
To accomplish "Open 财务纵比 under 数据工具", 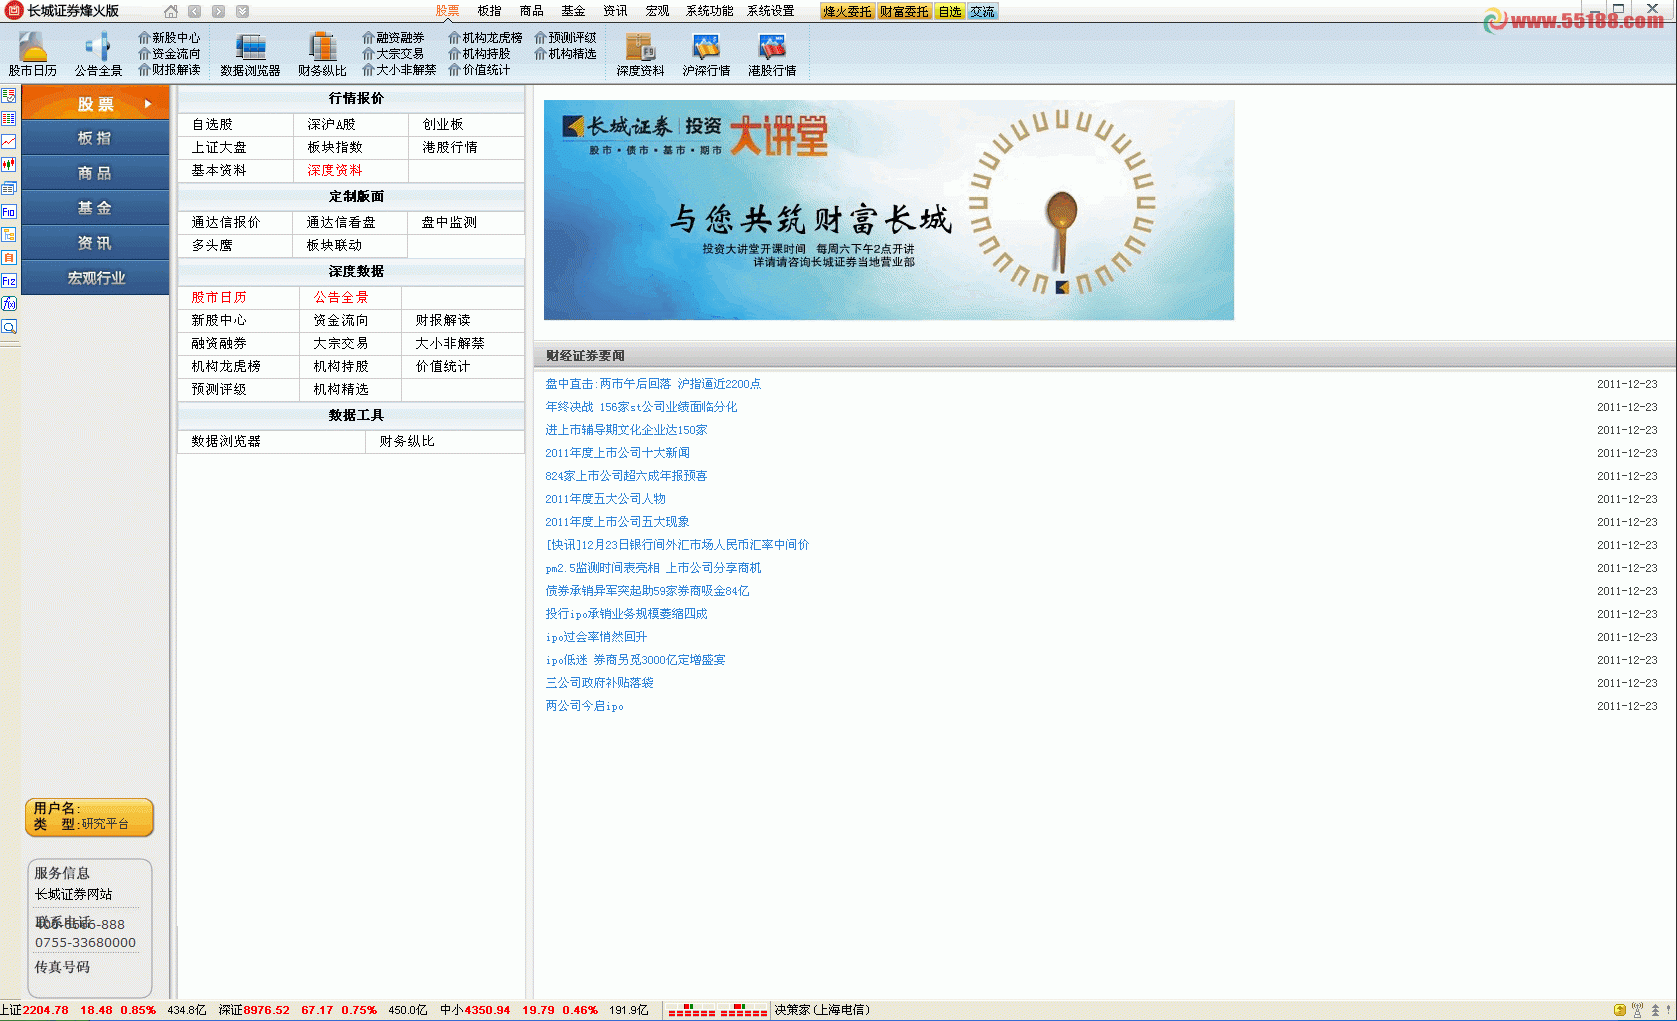I will (407, 441).
